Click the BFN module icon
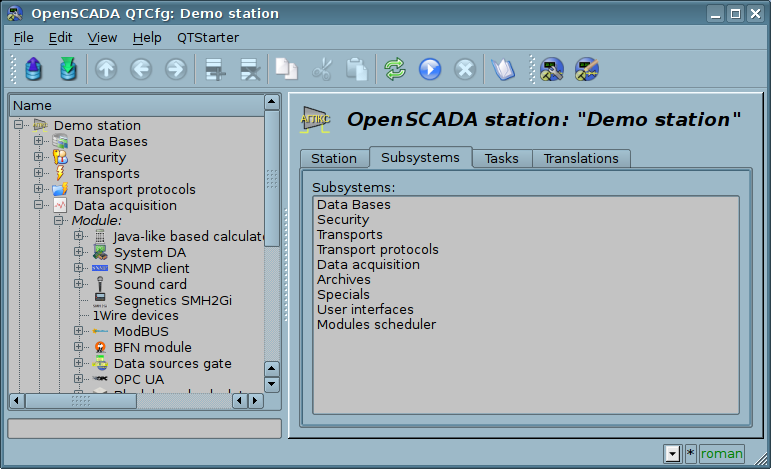Viewport: 771px width, 469px height. pyautogui.click(x=100, y=348)
